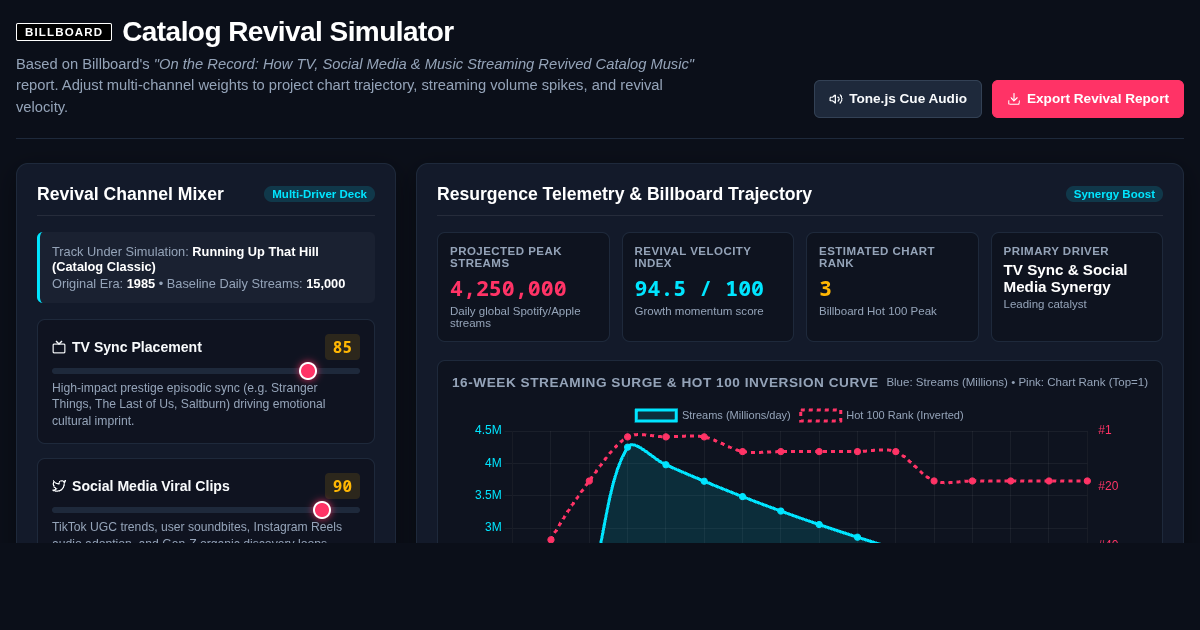Adjust the Social Media Viral Clips slider handle
This screenshot has height=630, width=1200.
[x=322, y=510]
